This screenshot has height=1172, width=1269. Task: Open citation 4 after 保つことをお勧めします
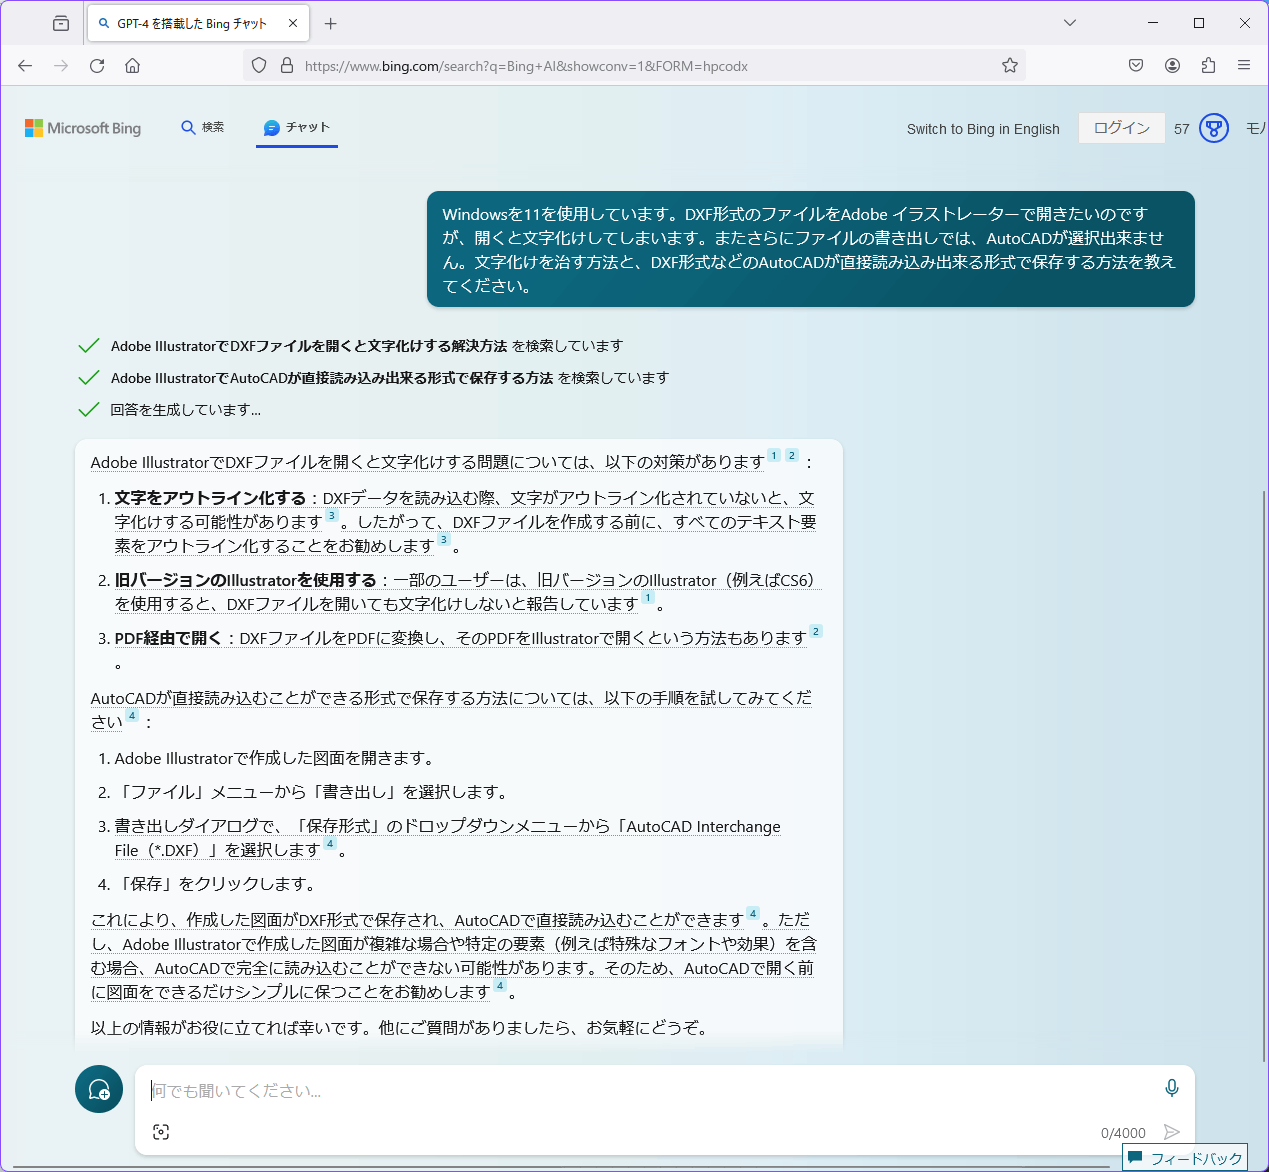(x=500, y=986)
